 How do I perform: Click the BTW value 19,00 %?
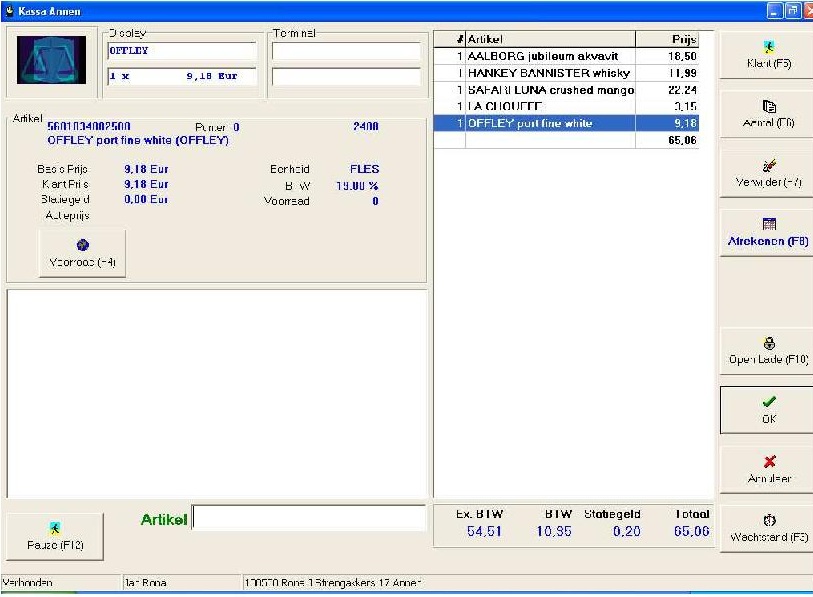[357, 186]
